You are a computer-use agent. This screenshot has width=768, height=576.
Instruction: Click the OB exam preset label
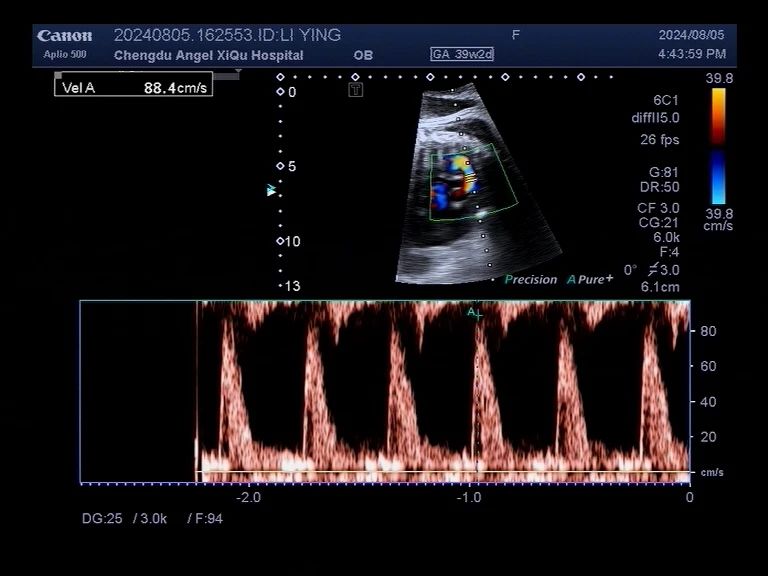point(363,55)
